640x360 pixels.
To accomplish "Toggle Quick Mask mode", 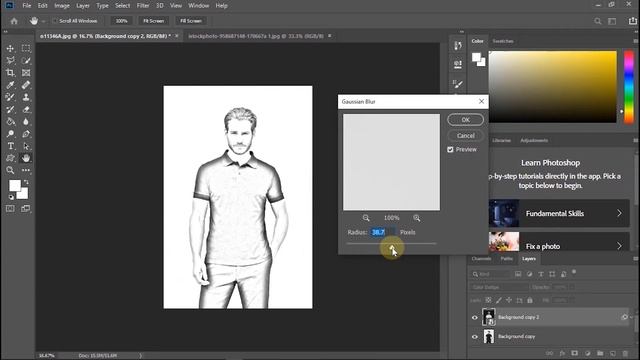I will click(10, 209).
